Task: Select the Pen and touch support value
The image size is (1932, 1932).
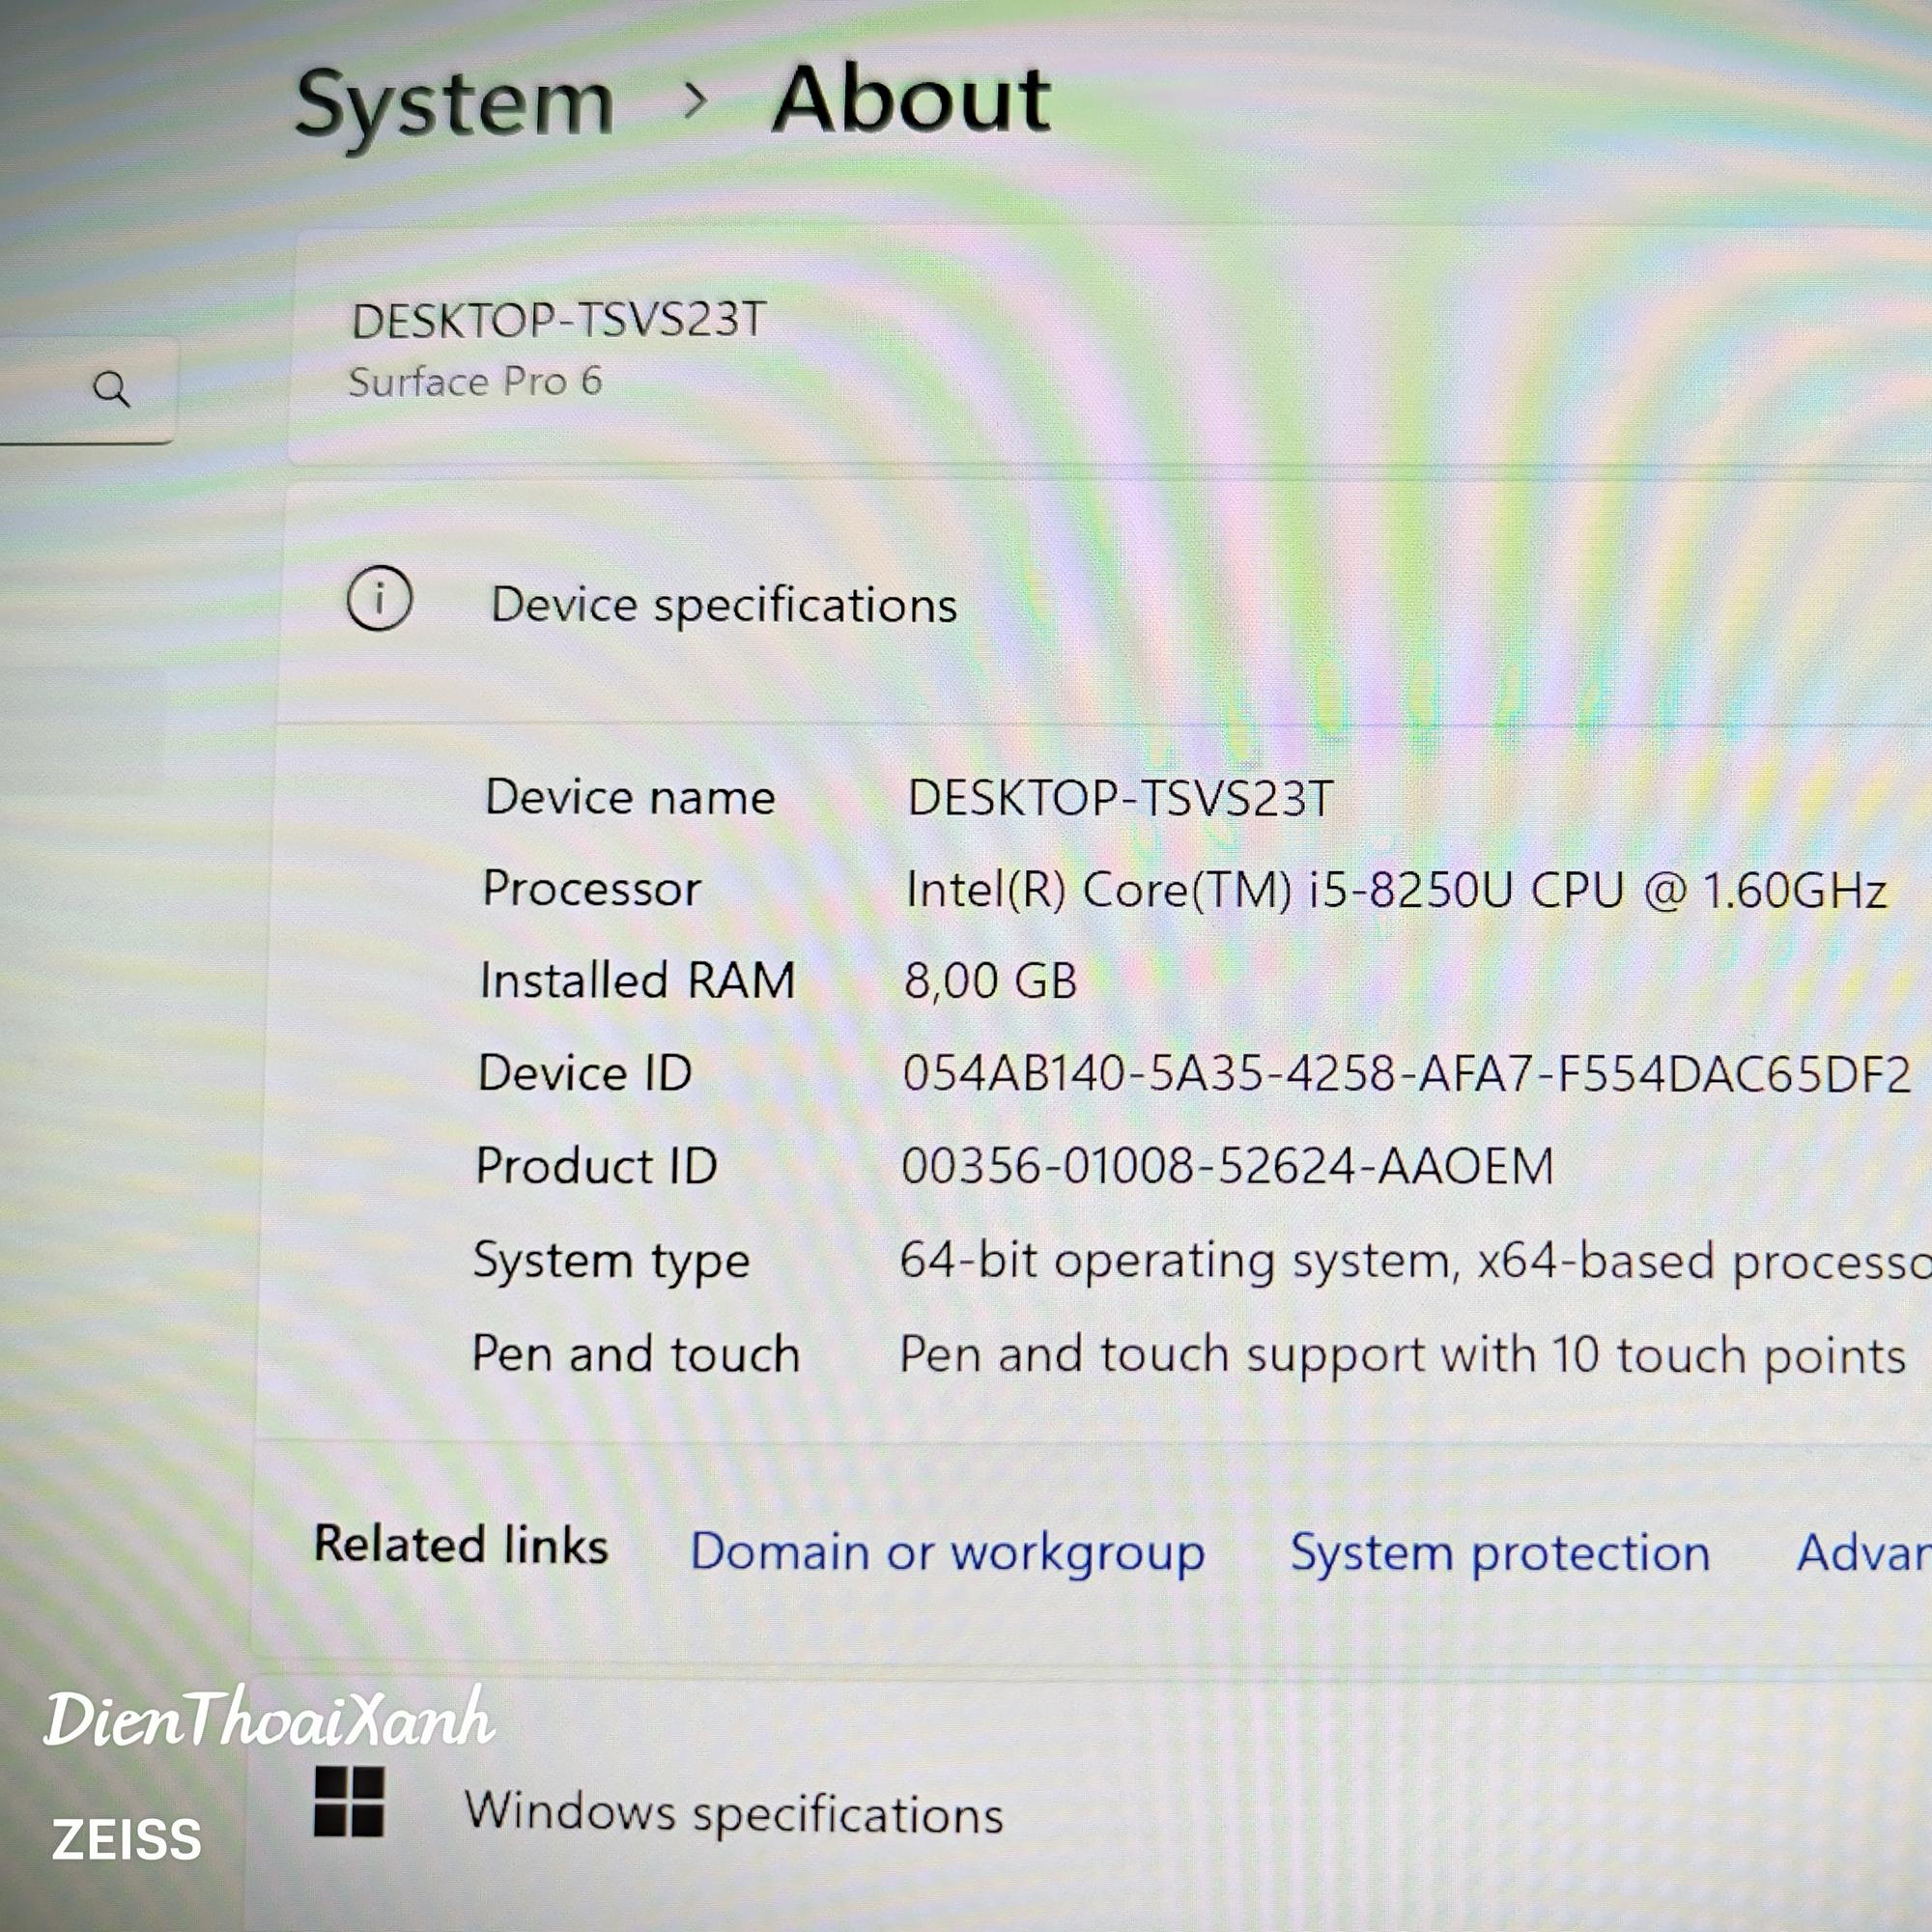Action: click(1402, 1356)
